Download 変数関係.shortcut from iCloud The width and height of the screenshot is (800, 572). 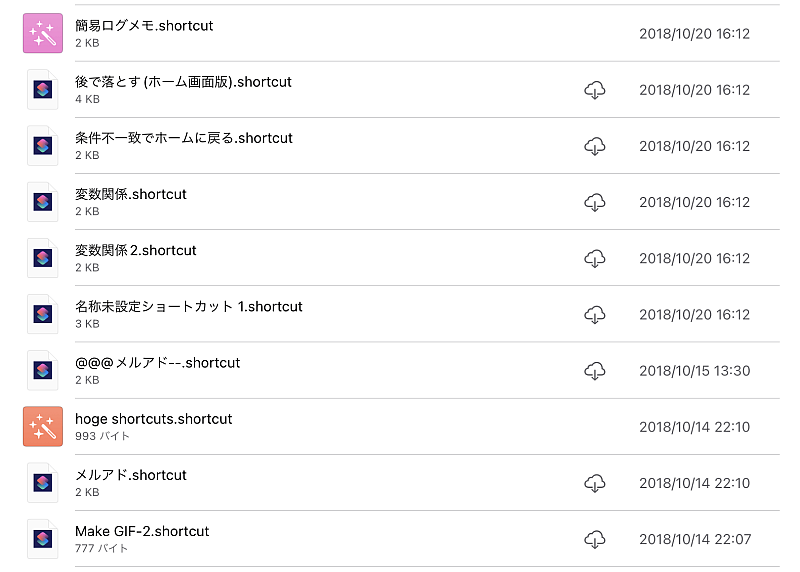pos(594,202)
